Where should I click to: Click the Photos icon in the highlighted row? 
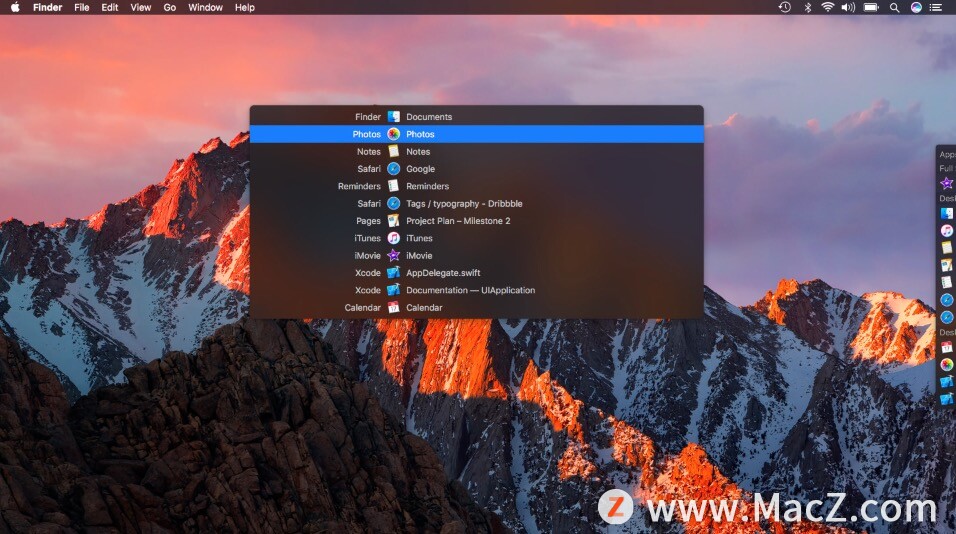pos(394,134)
